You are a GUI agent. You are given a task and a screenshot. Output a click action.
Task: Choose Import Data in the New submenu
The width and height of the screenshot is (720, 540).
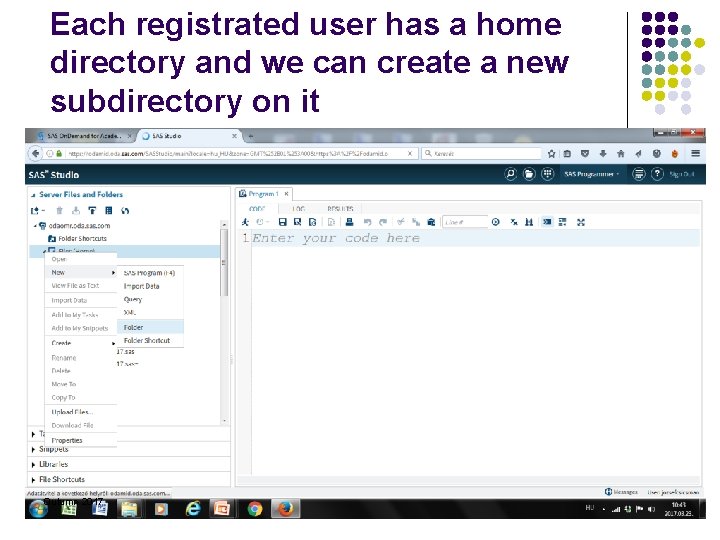(x=150, y=286)
